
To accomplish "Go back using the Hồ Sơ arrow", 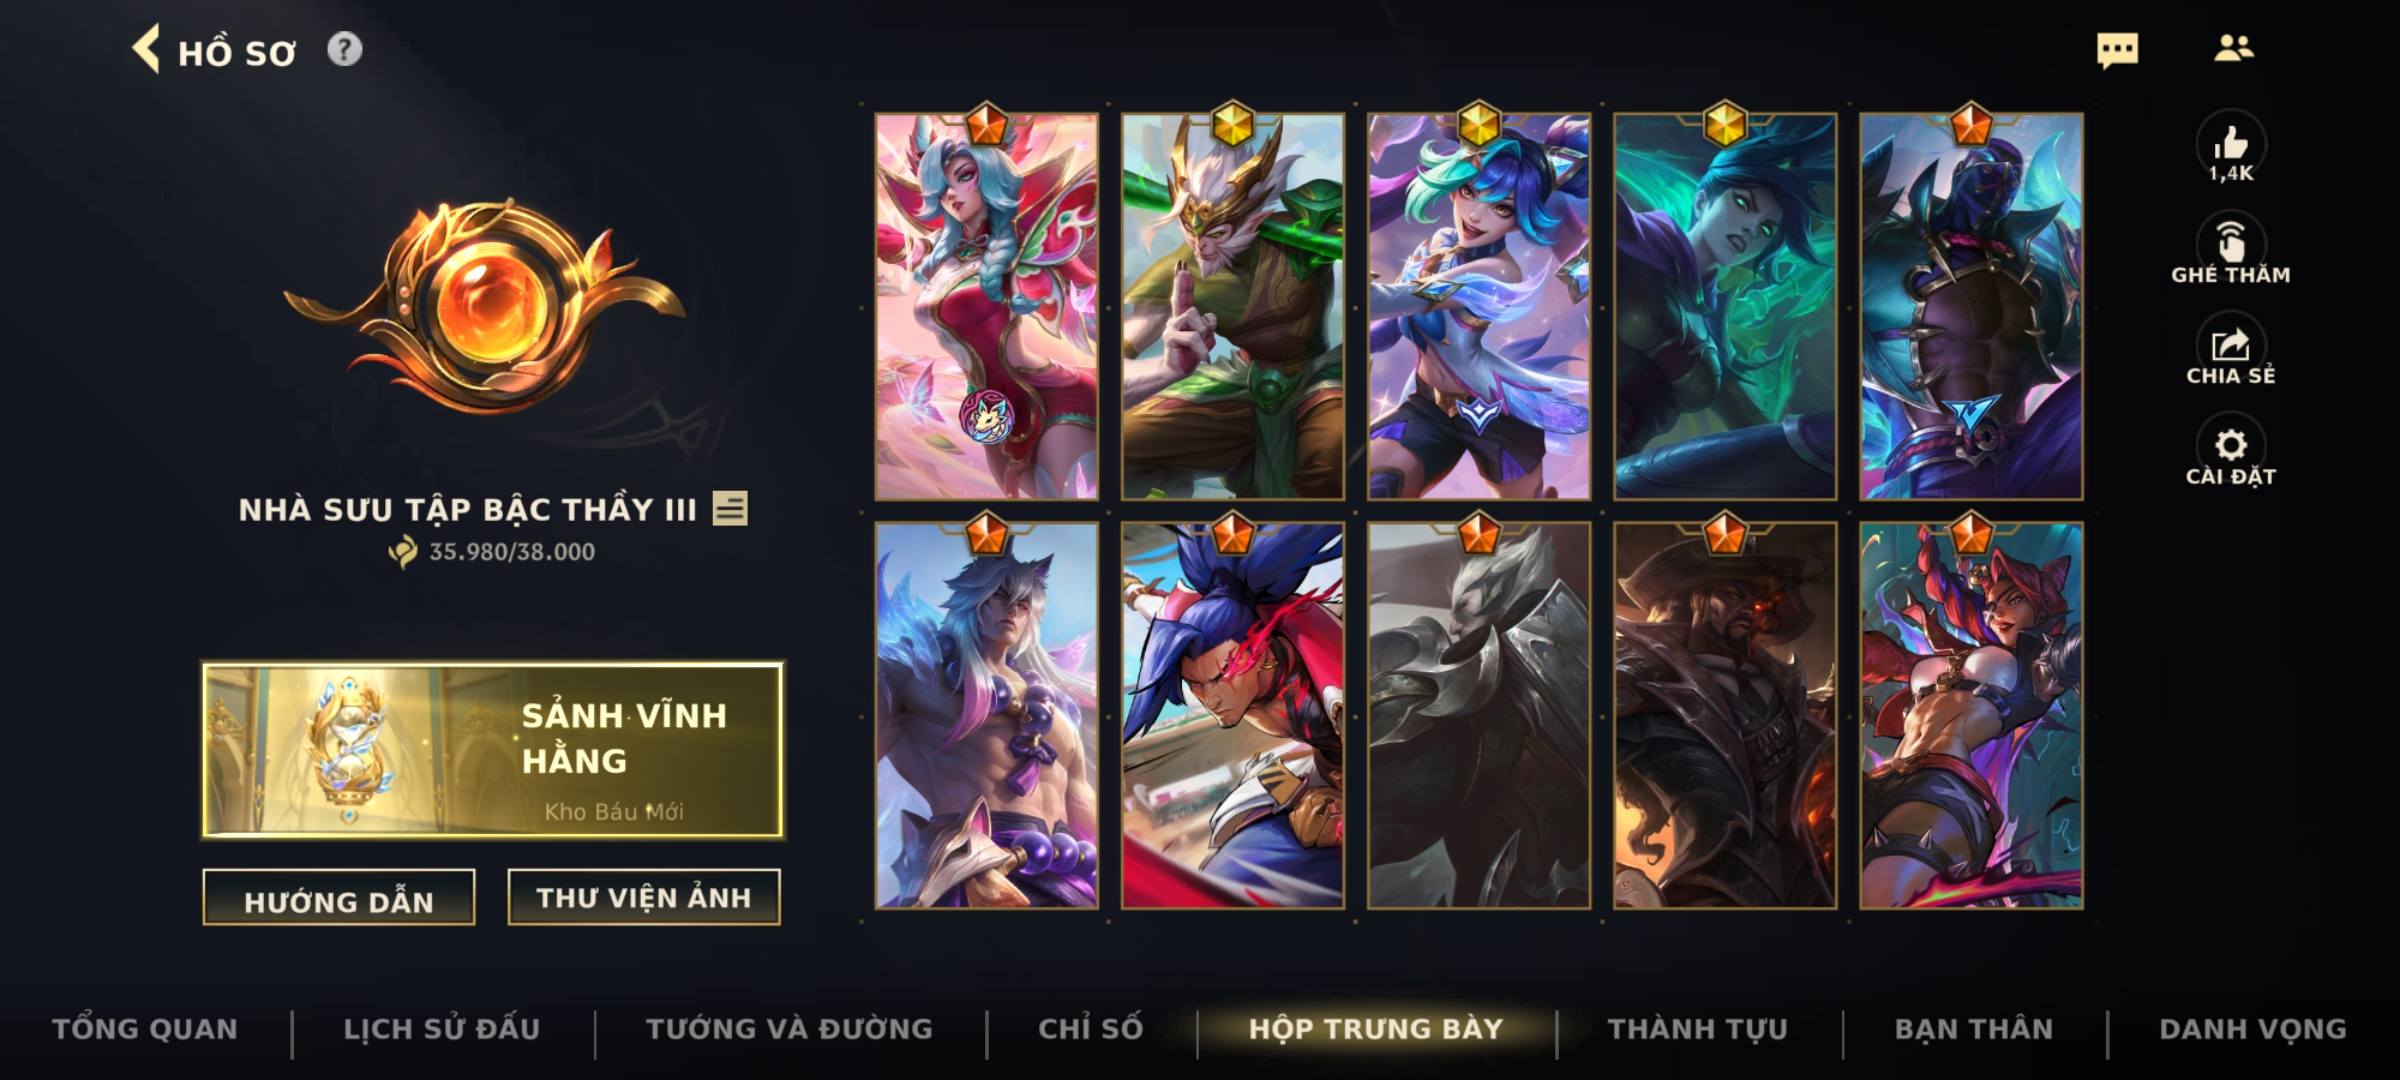I will (146, 50).
